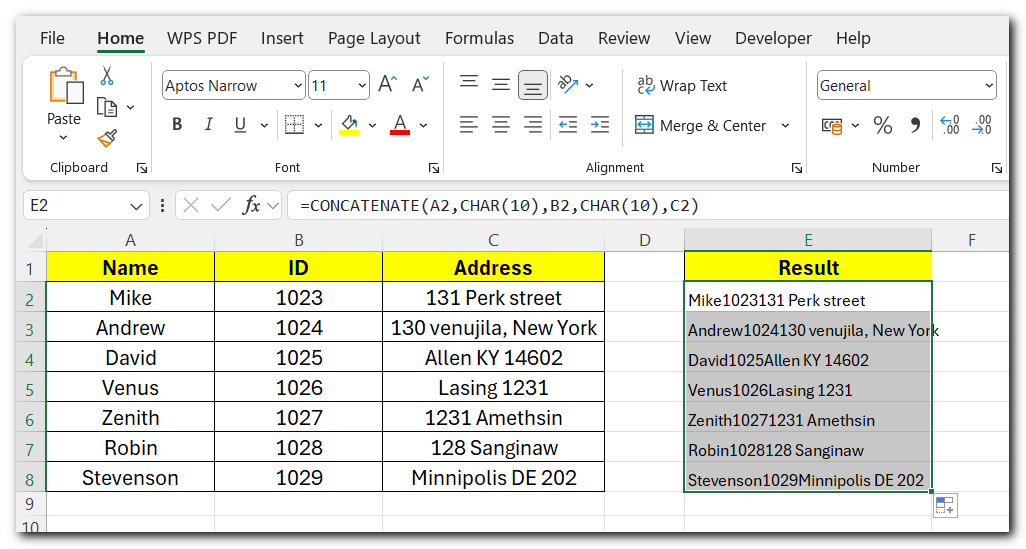This screenshot has width=1026, height=549.
Task: Click the Copy icon
Action: 107,107
